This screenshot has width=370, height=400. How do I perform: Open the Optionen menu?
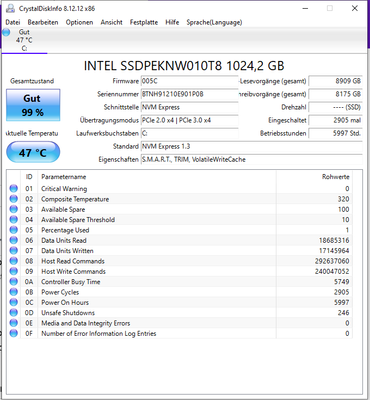click(79, 22)
